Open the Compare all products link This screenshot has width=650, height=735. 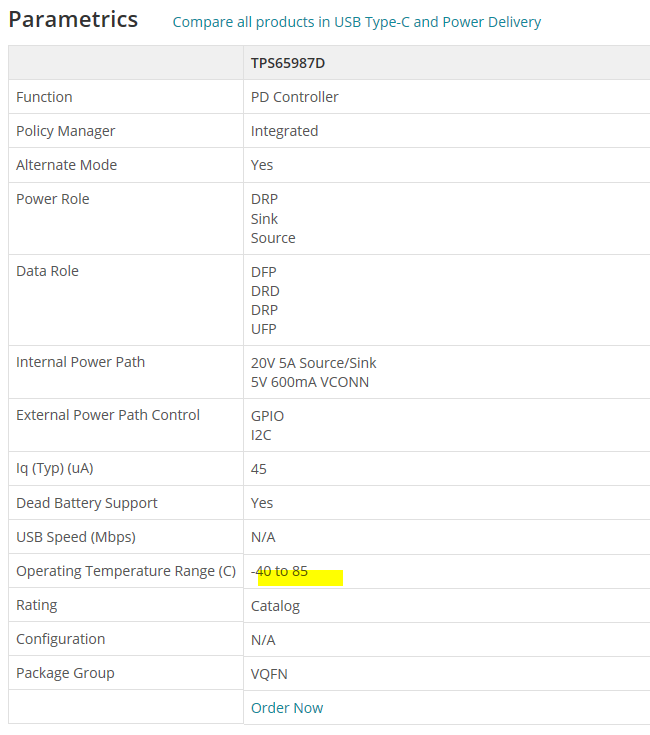tap(357, 22)
